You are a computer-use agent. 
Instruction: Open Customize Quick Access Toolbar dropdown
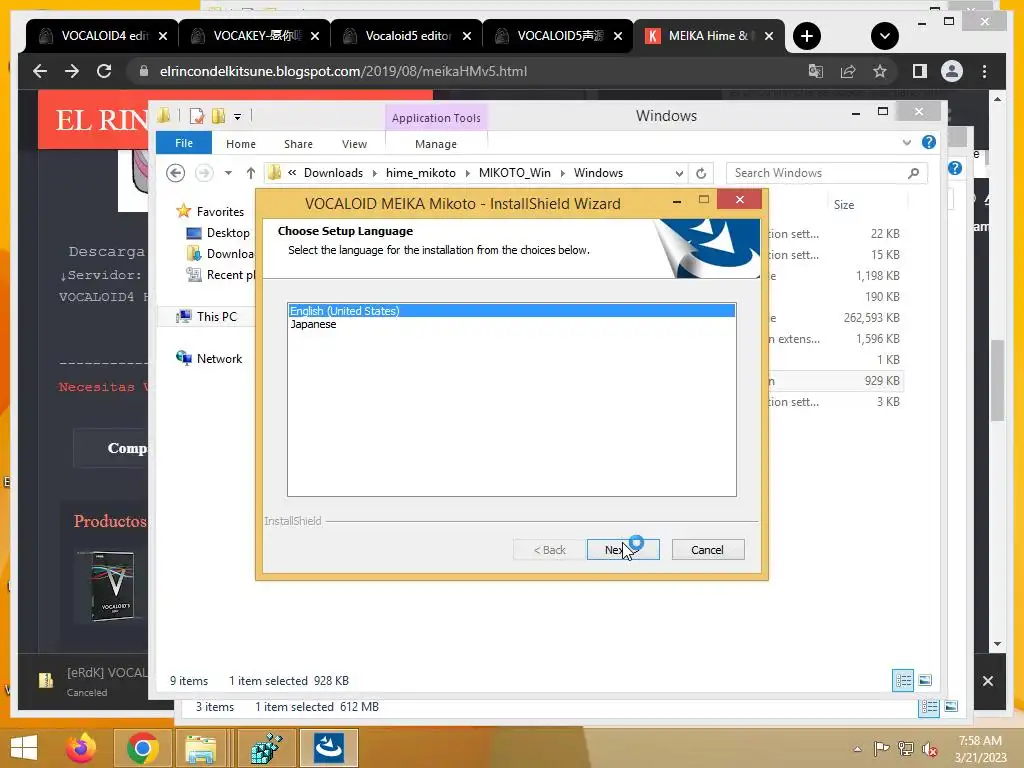tap(237, 117)
